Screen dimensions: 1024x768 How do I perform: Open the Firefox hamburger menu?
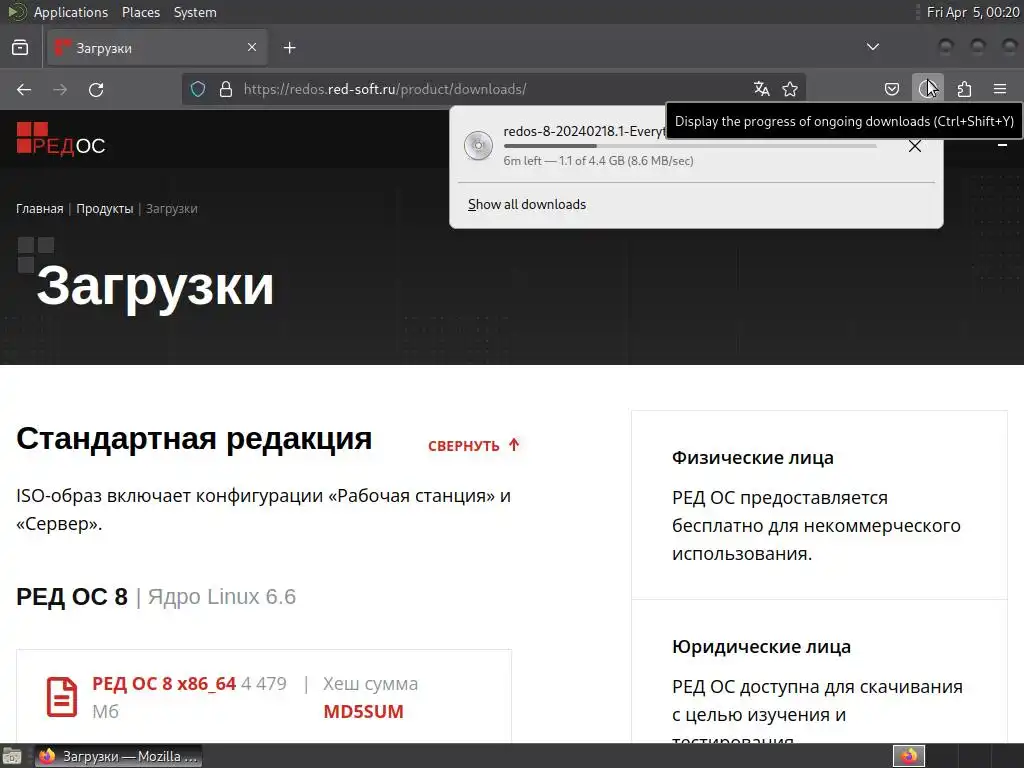point(1000,89)
